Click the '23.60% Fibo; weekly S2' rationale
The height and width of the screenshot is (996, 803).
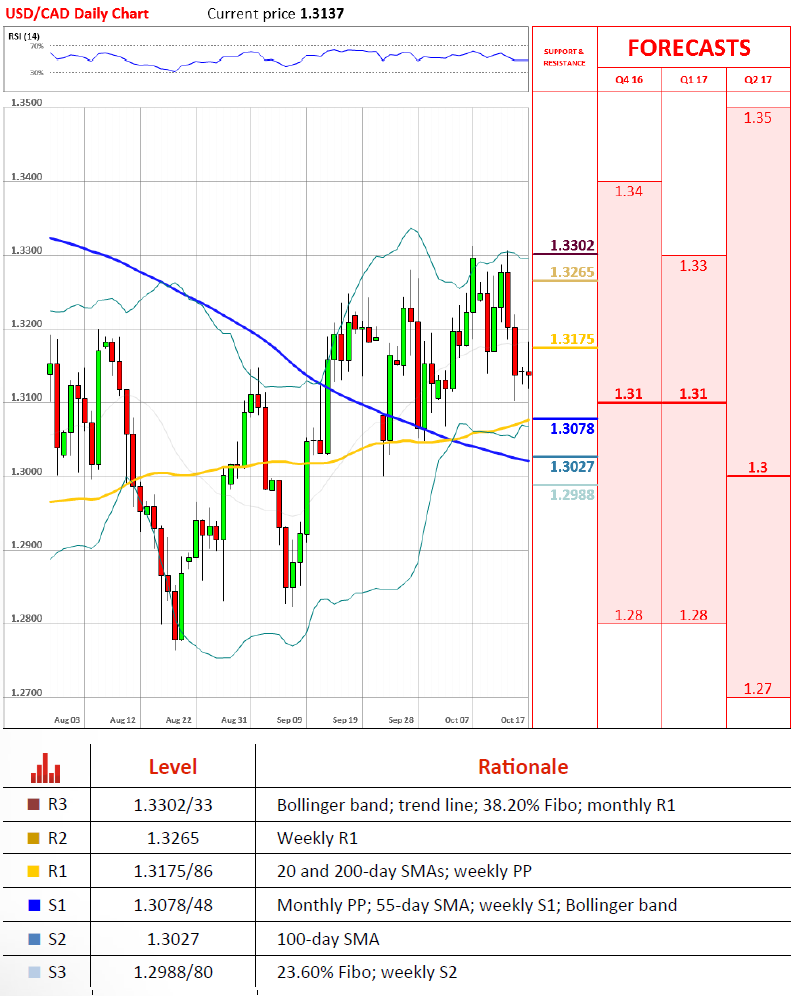(367, 972)
